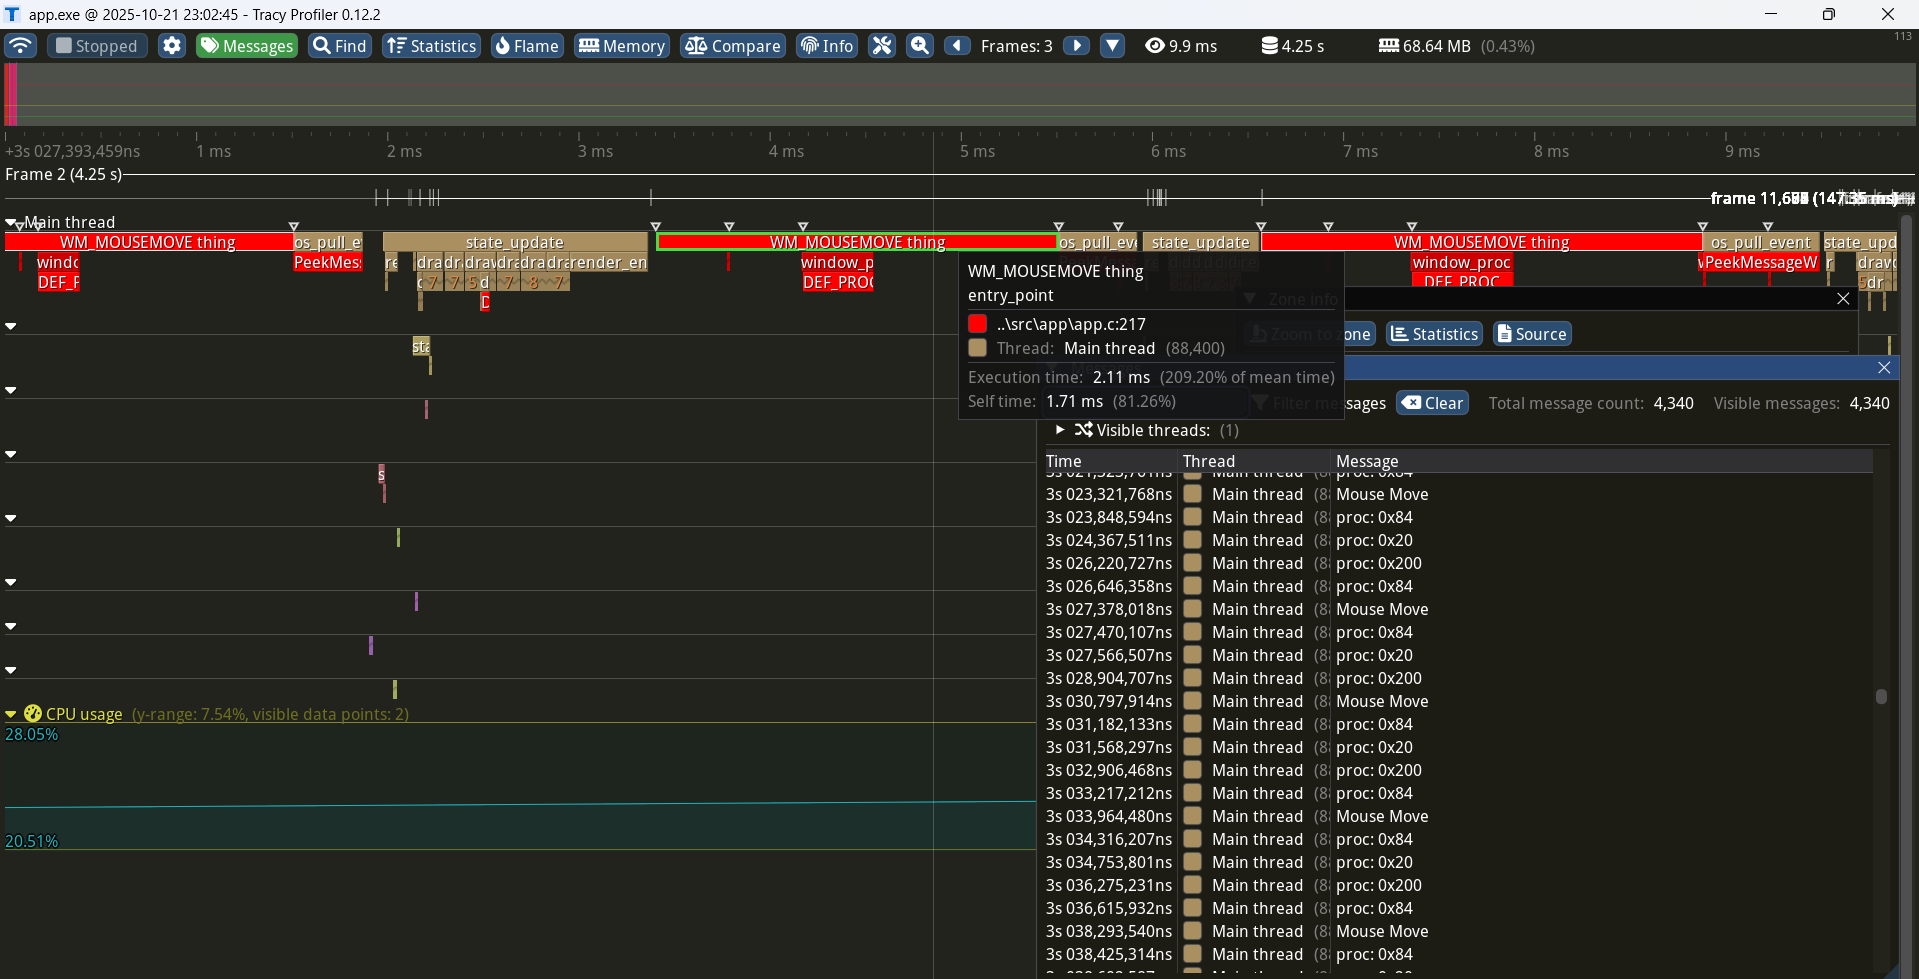This screenshot has height=979, width=1919.
Task: Open the Compare traces window
Action: (733, 46)
